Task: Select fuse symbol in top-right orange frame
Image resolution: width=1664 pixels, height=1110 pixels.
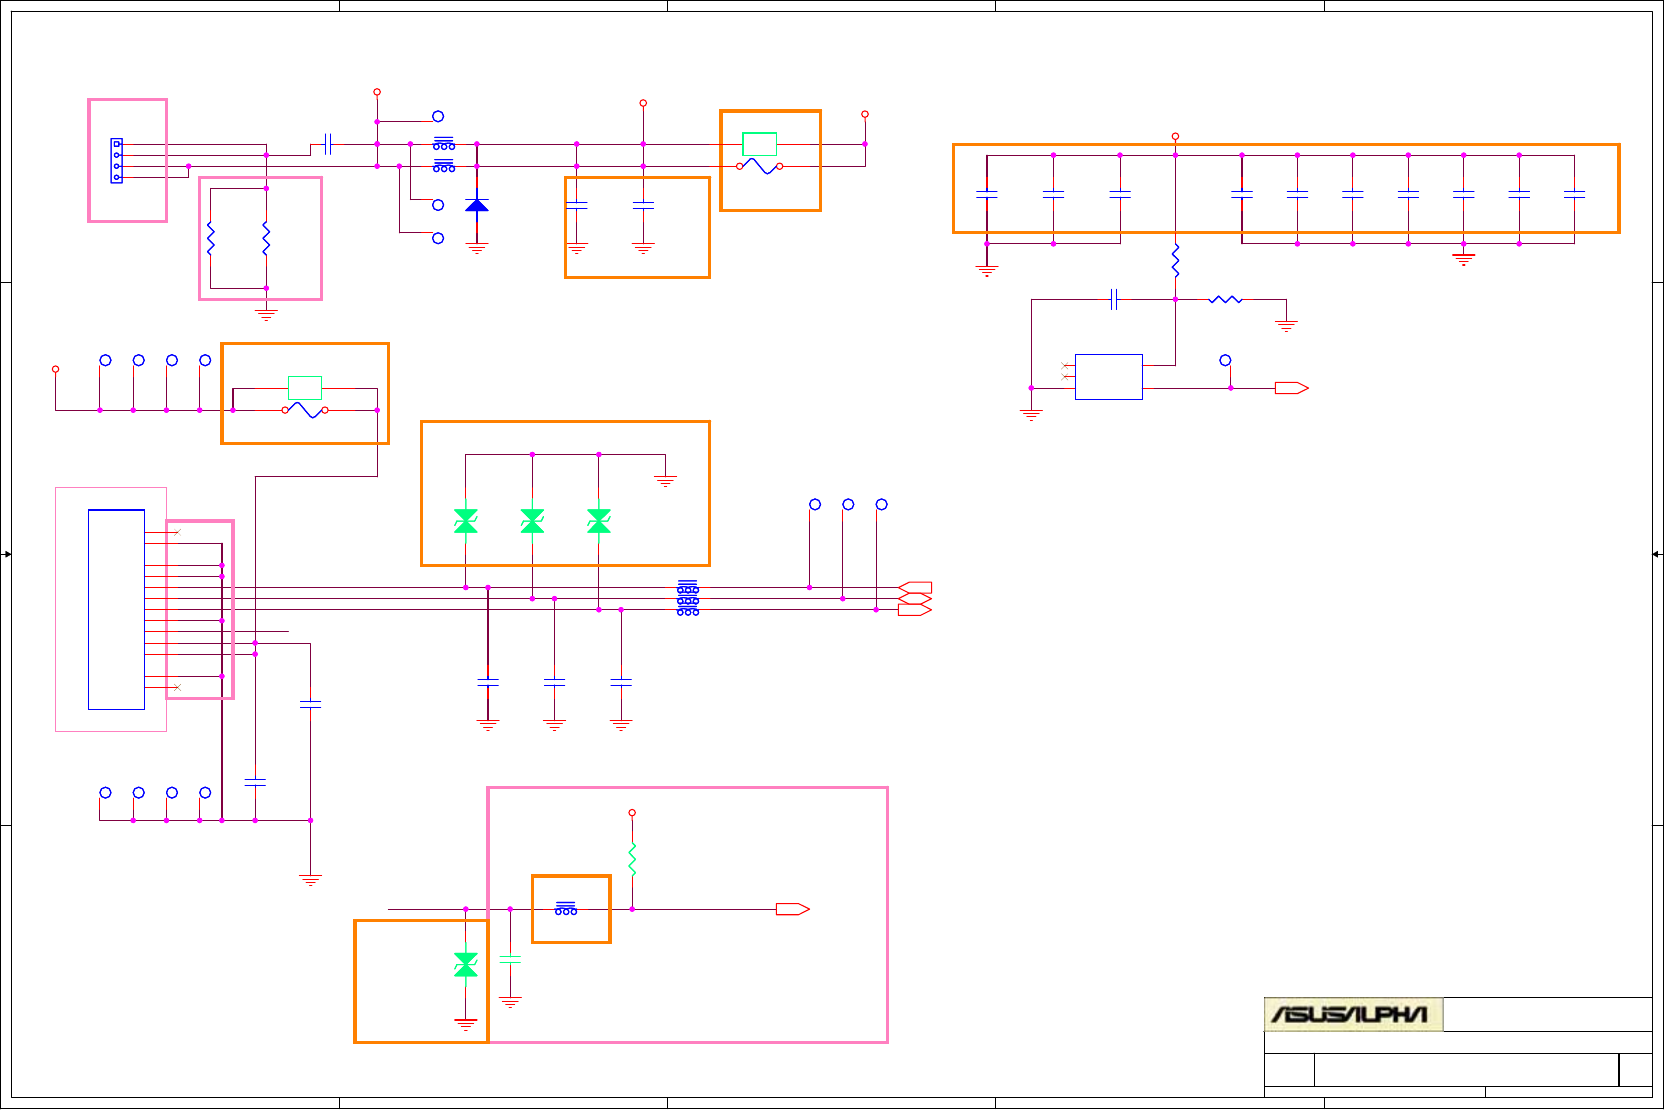Action: coord(760,166)
